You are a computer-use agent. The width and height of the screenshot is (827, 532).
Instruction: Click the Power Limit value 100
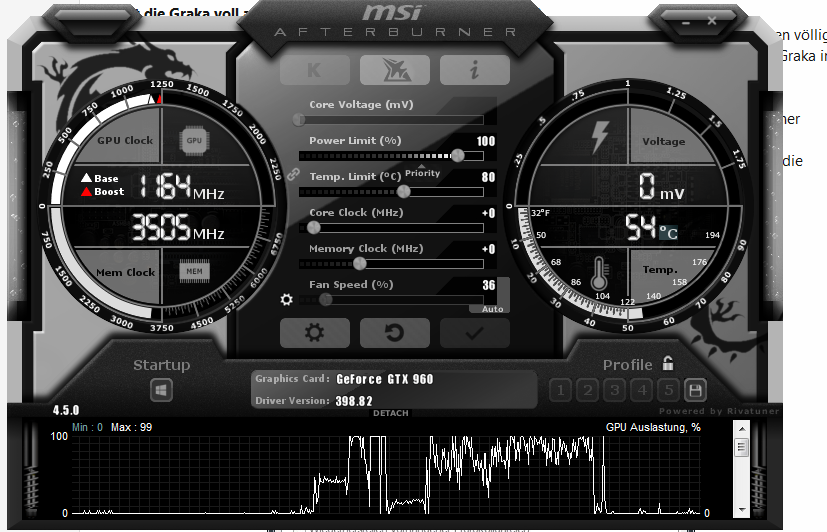pos(486,141)
